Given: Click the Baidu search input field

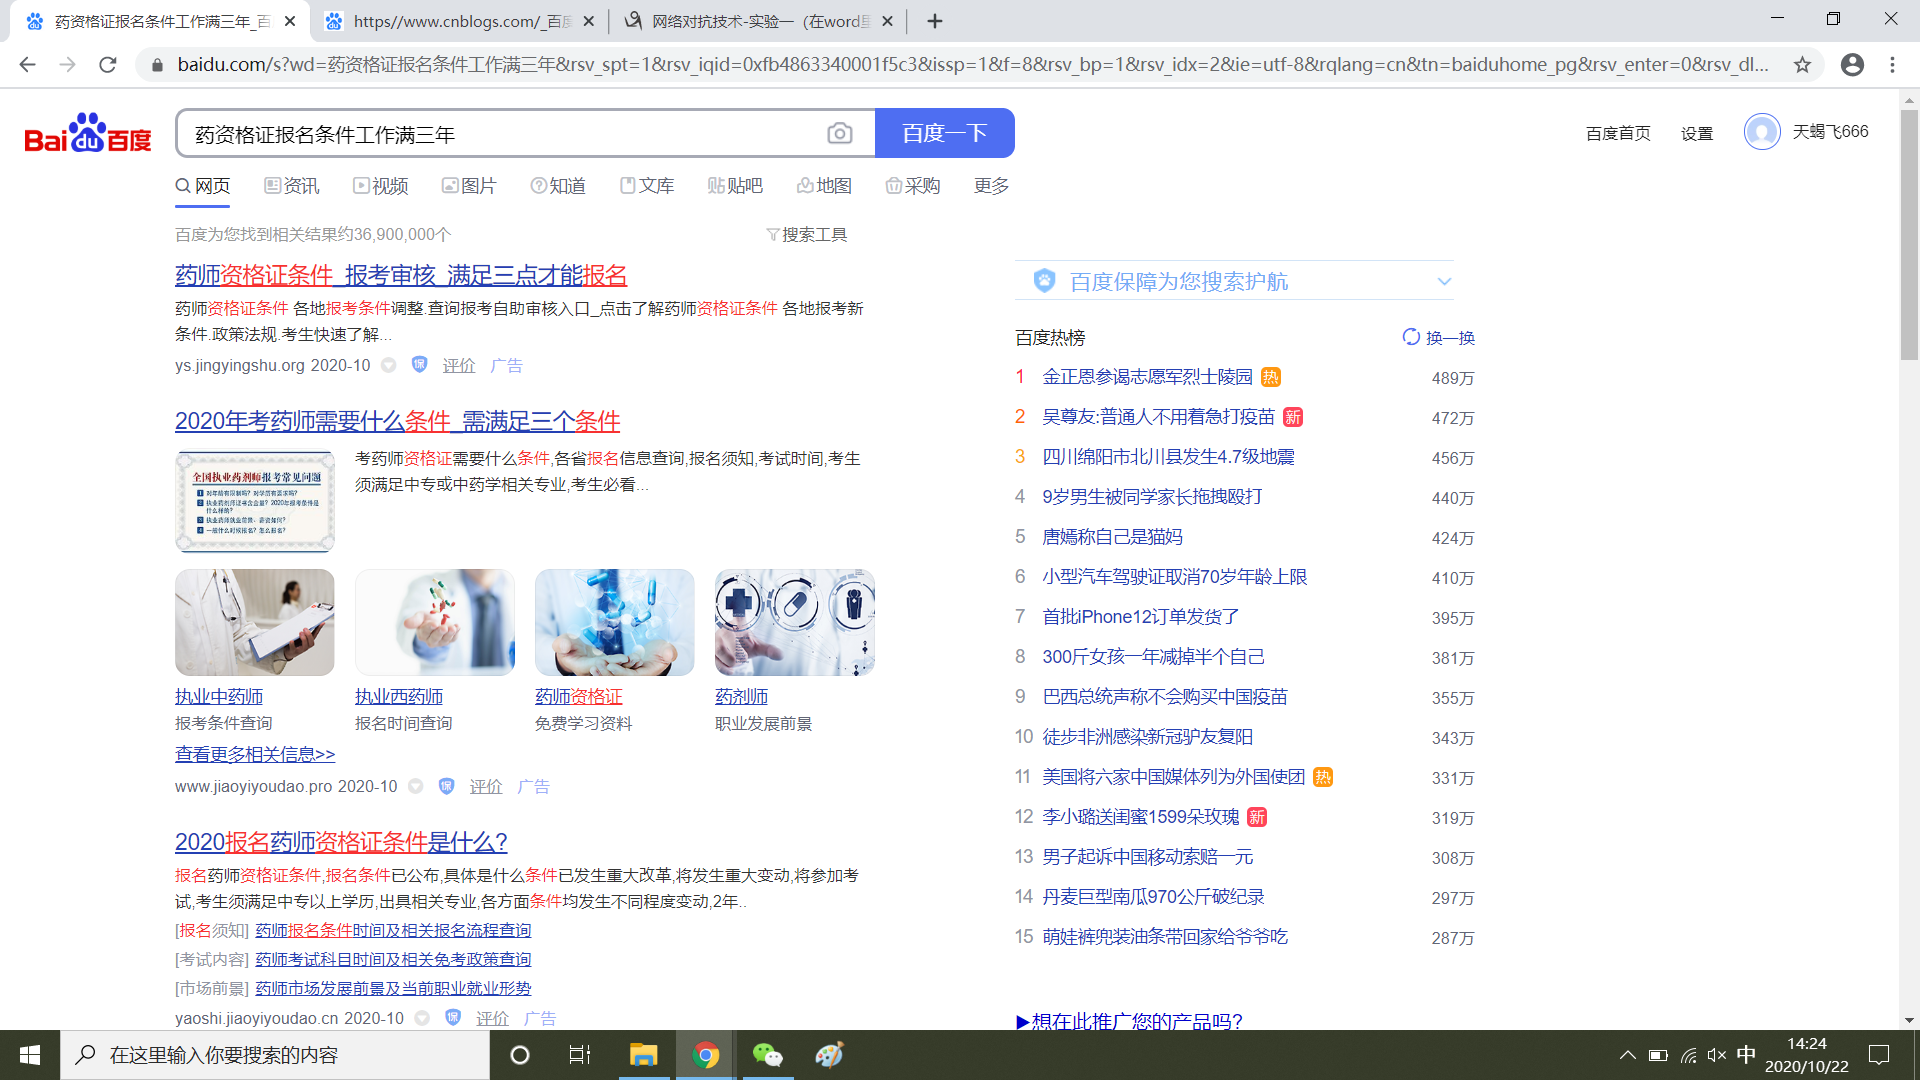Looking at the screenshot, I should coord(500,134).
